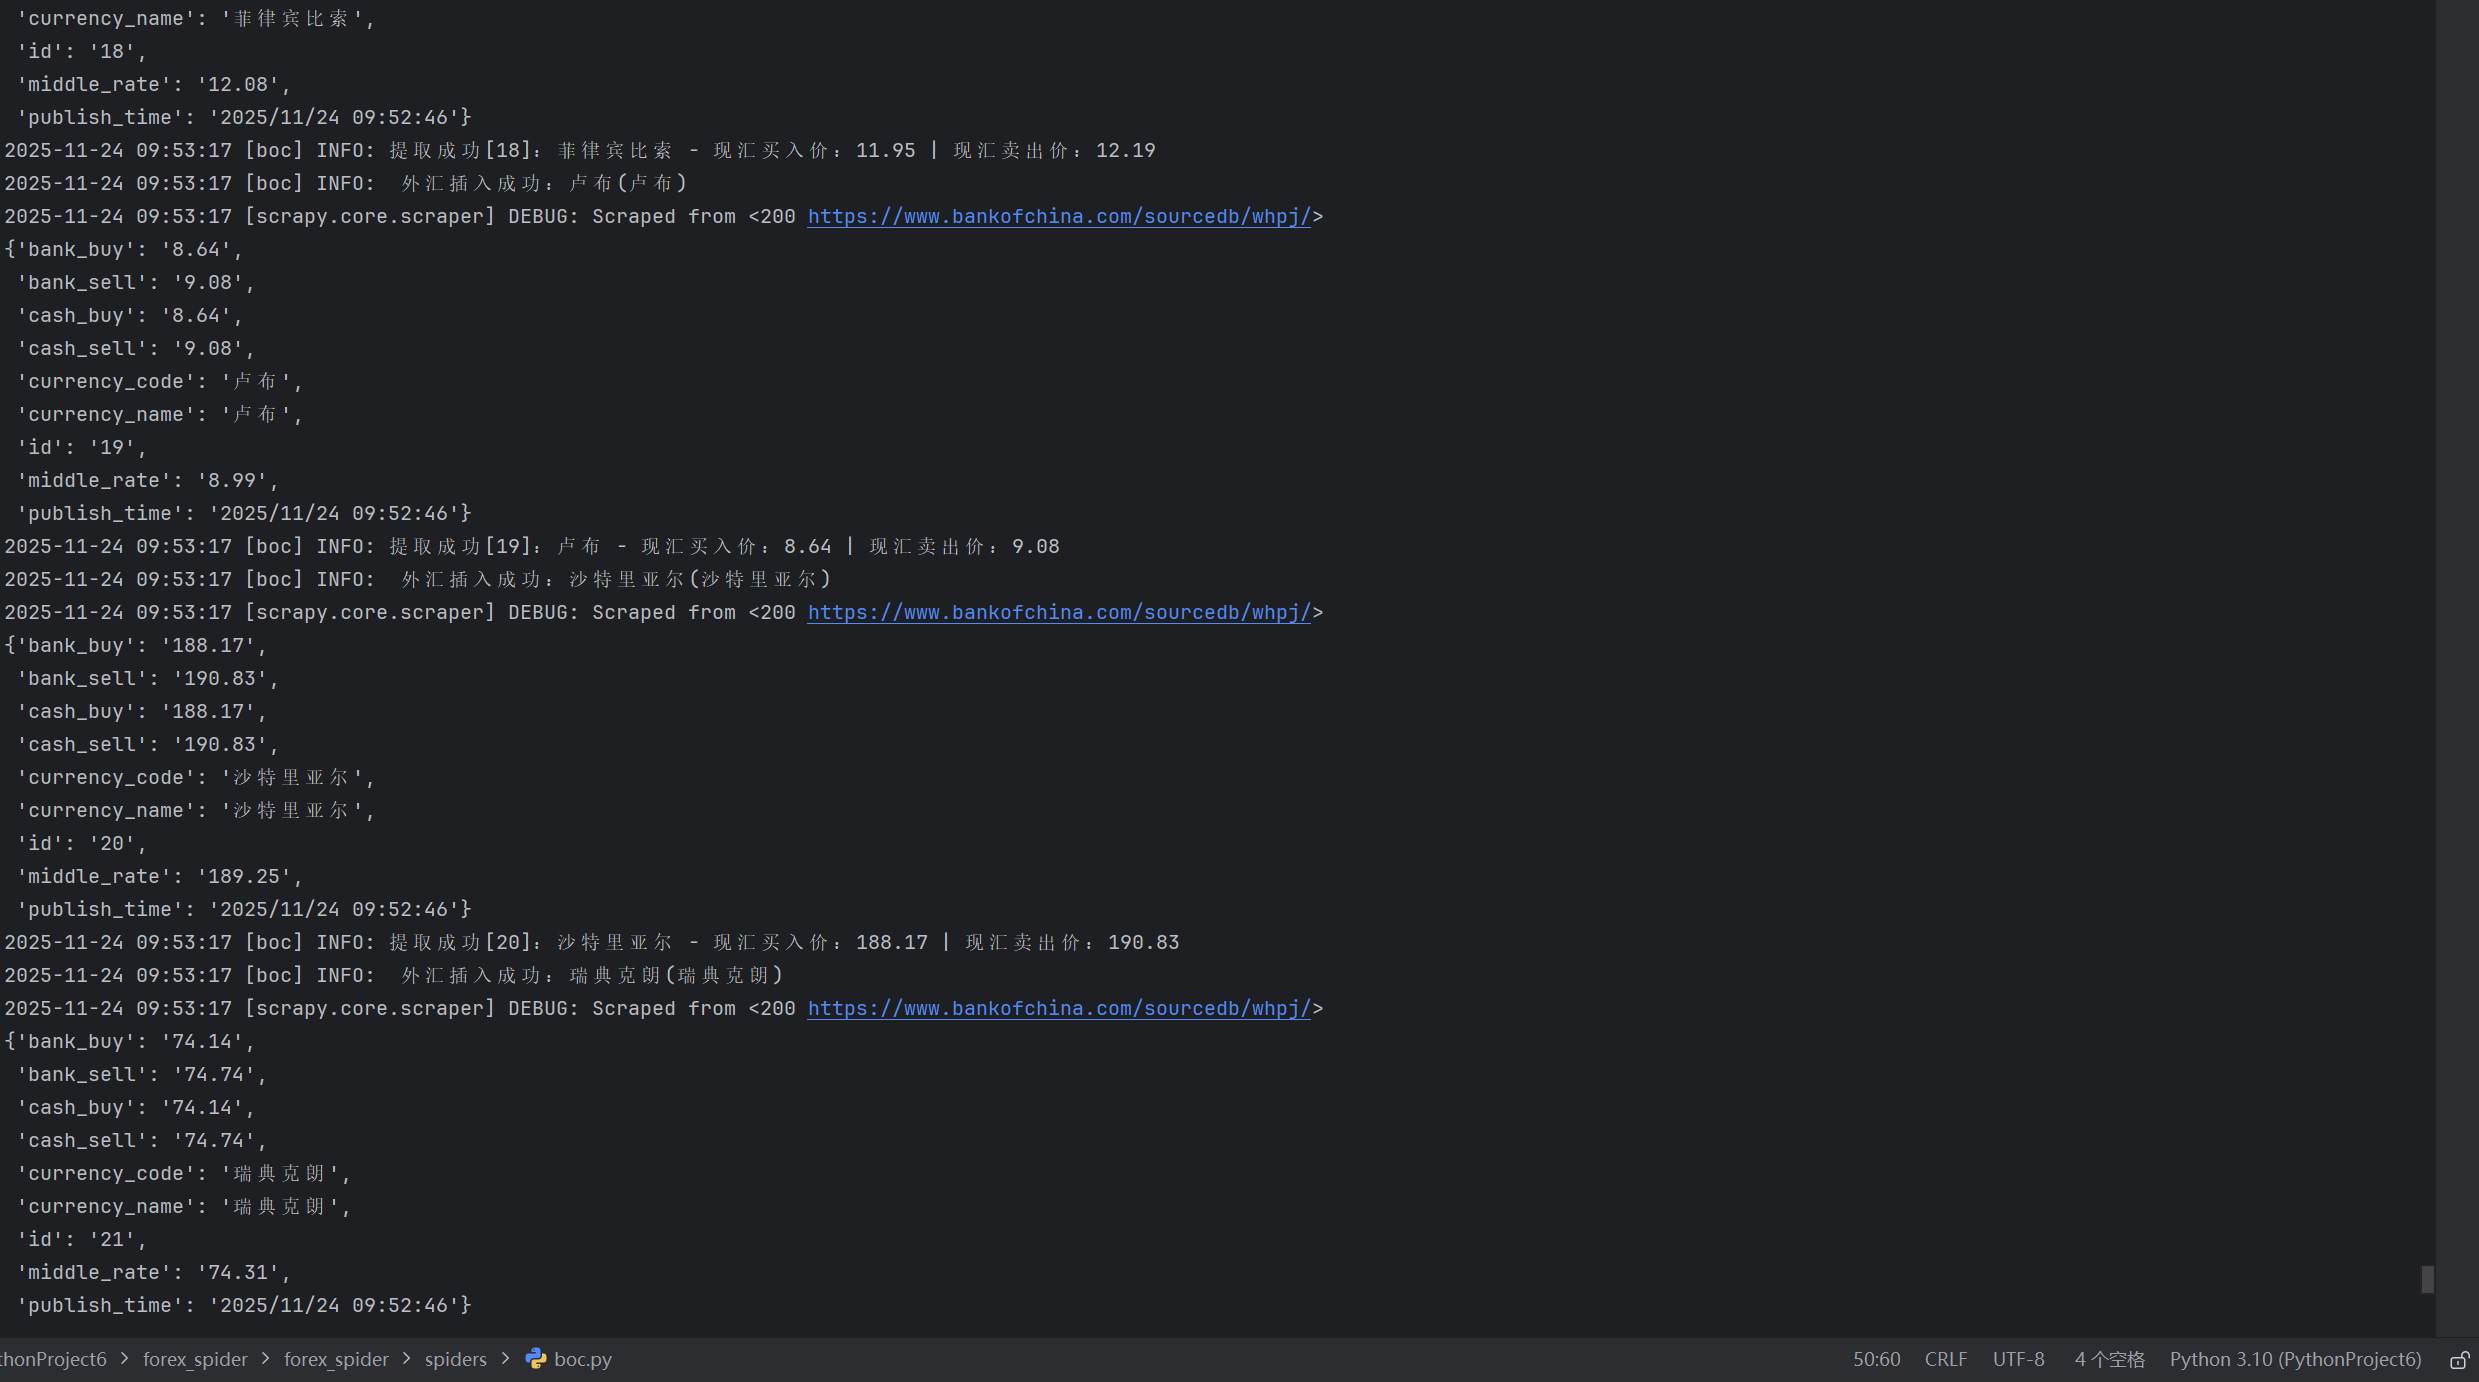Open the spiders folder breadcrumb

coord(455,1359)
